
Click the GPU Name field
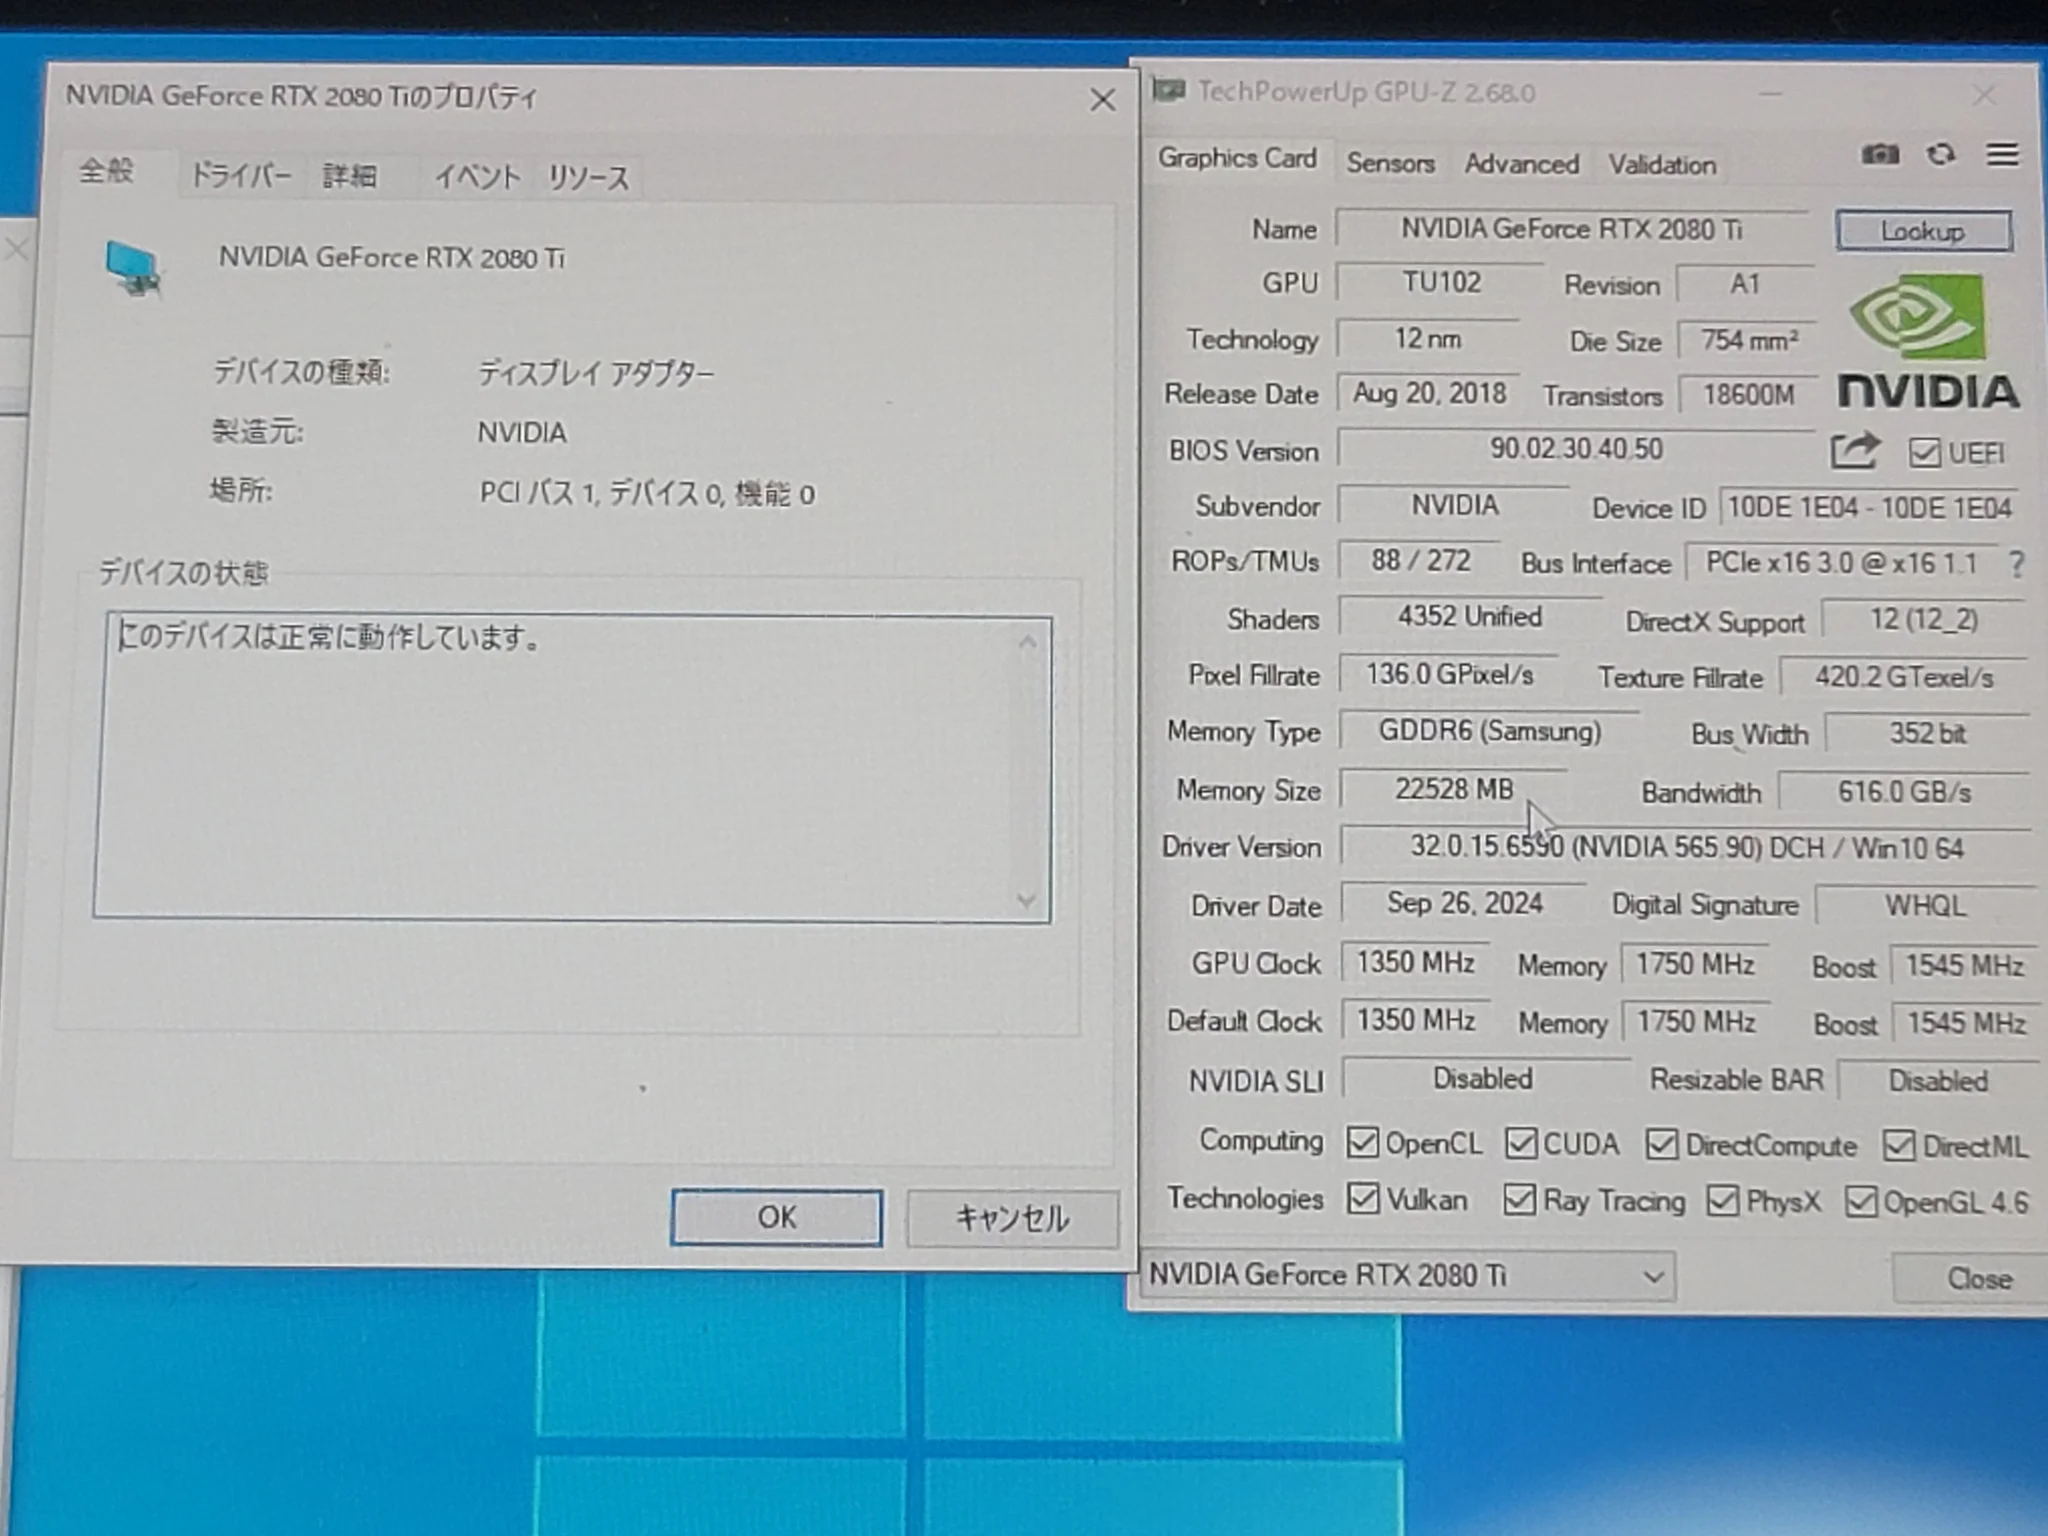1571,229
